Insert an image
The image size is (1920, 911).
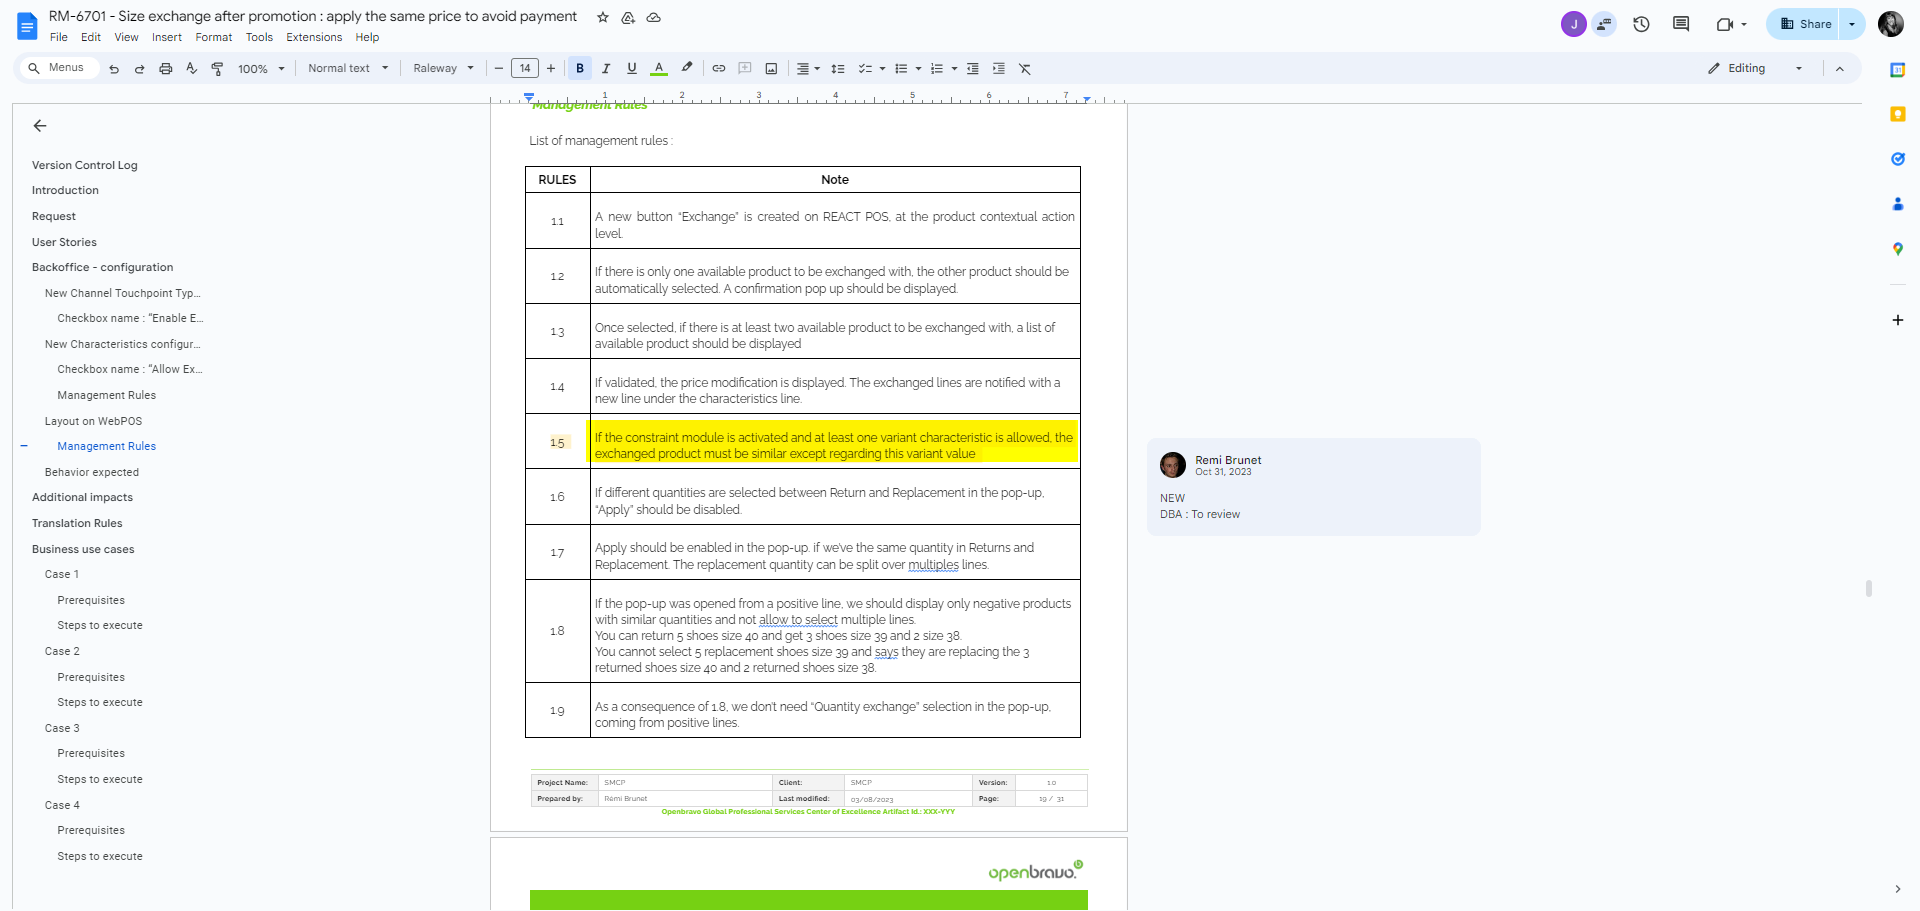pos(771,69)
